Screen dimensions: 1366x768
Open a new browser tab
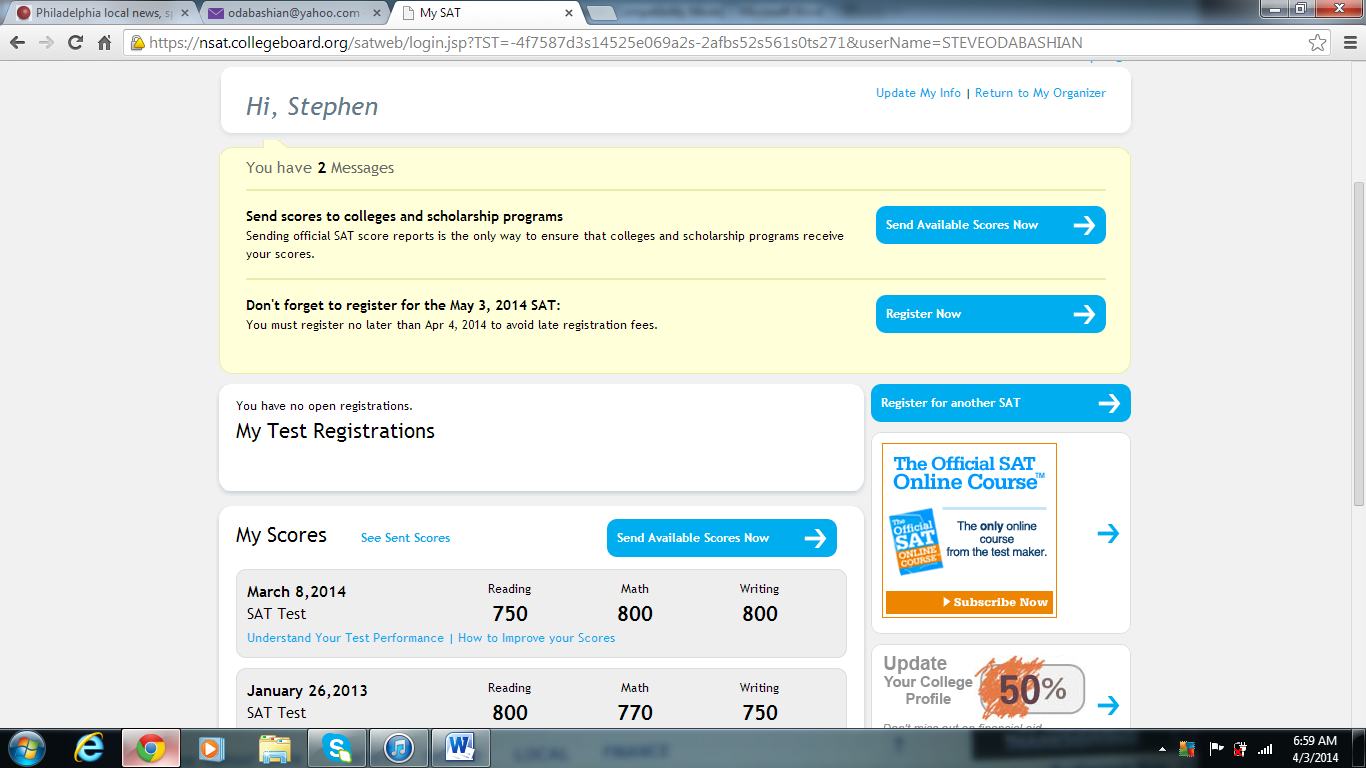point(601,13)
